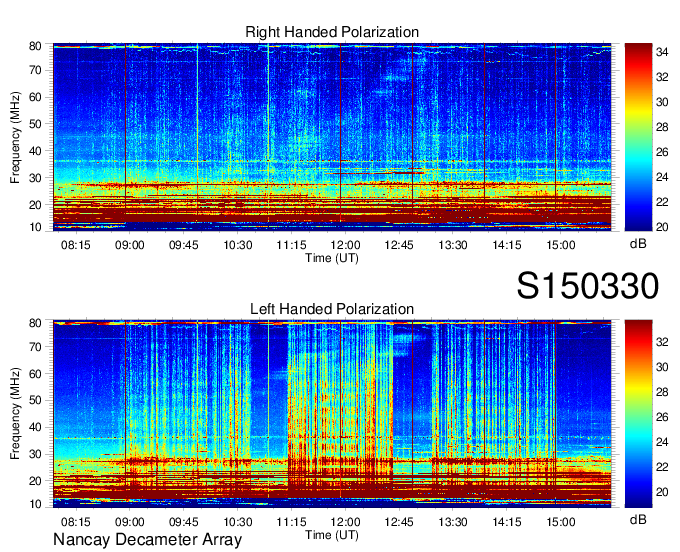Click the dB label under Left Handed color bar
The image size is (680, 552).
pyautogui.click(x=638, y=519)
